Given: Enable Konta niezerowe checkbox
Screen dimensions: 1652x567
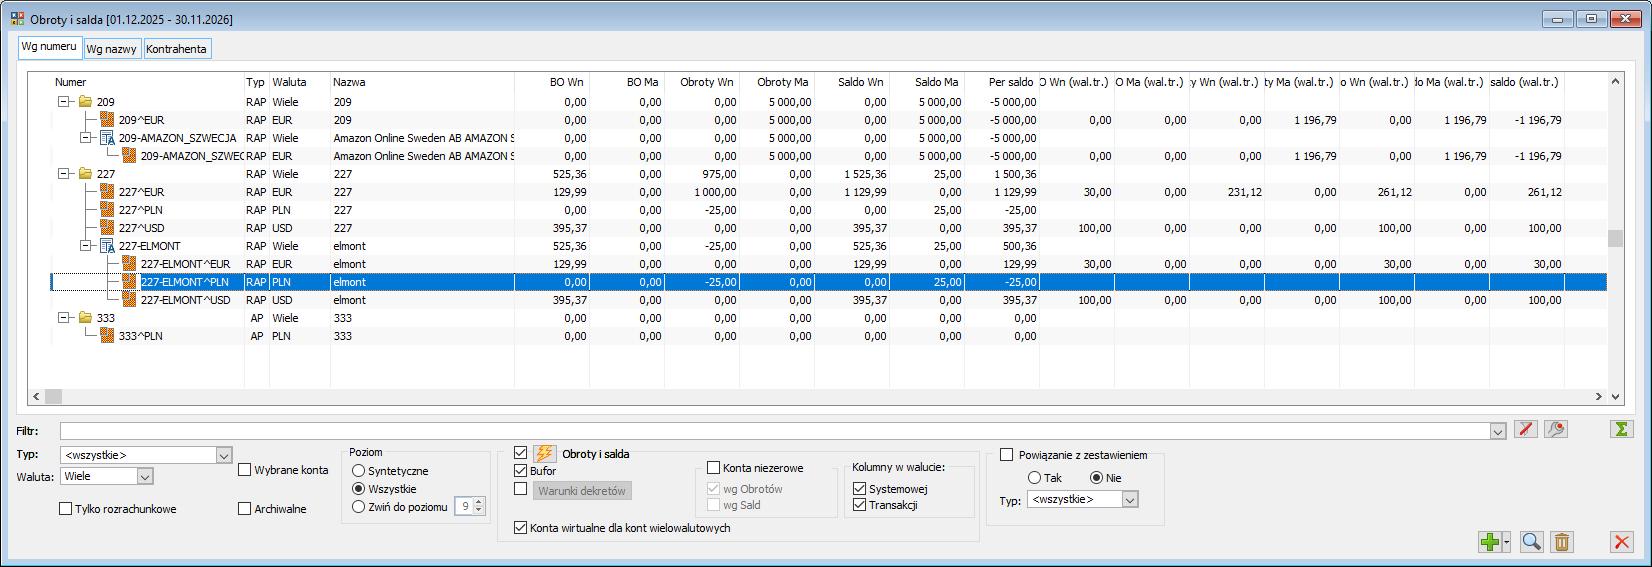Looking at the screenshot, I should tap(713, 467).
